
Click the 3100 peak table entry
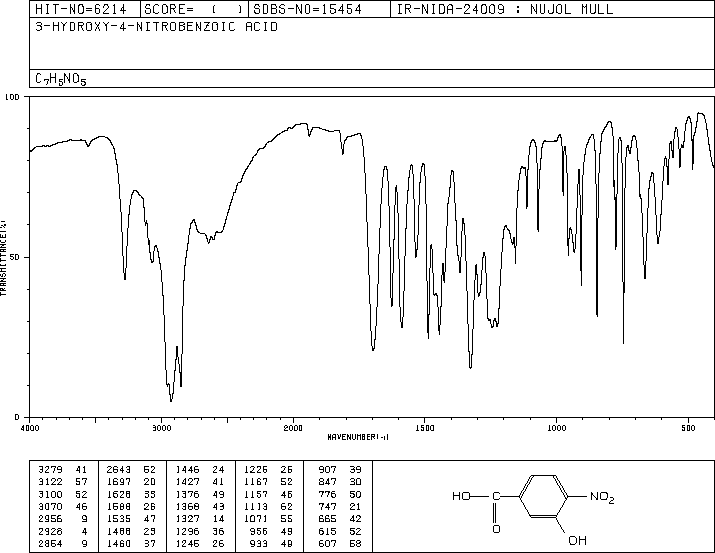[63, 494]
